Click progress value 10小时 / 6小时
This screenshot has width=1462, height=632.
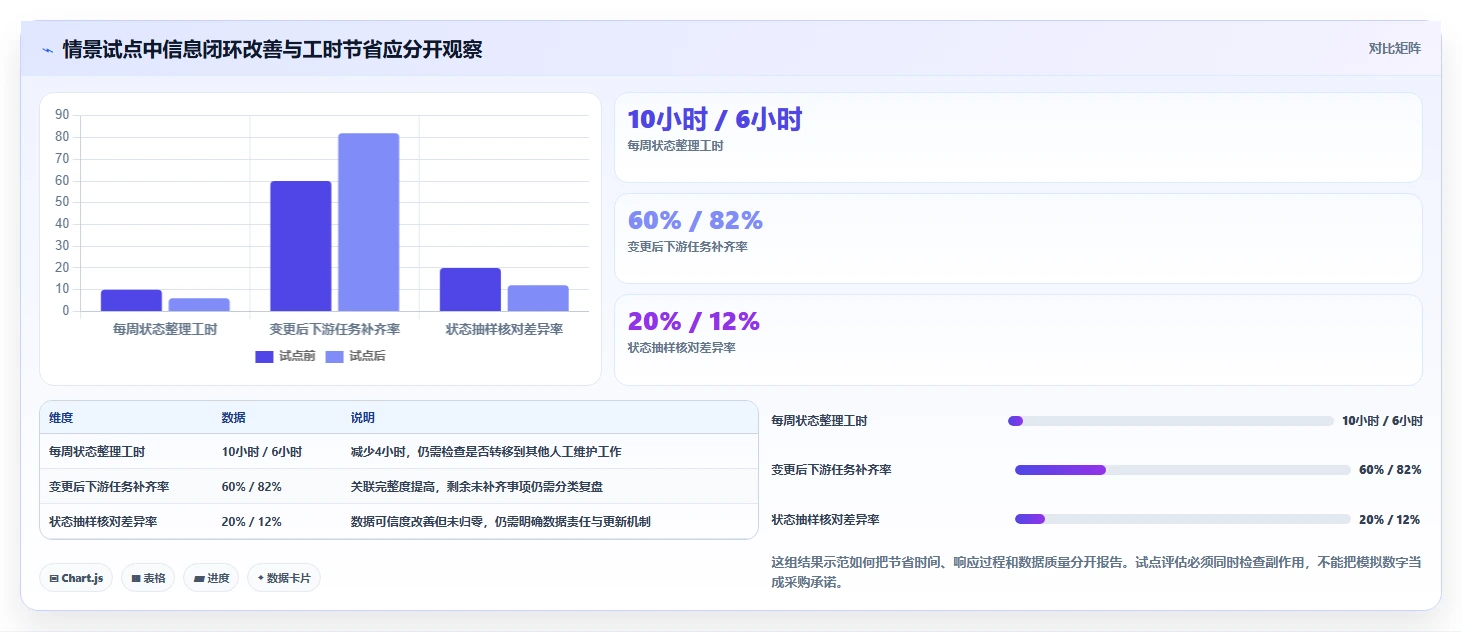point(1382,421)
